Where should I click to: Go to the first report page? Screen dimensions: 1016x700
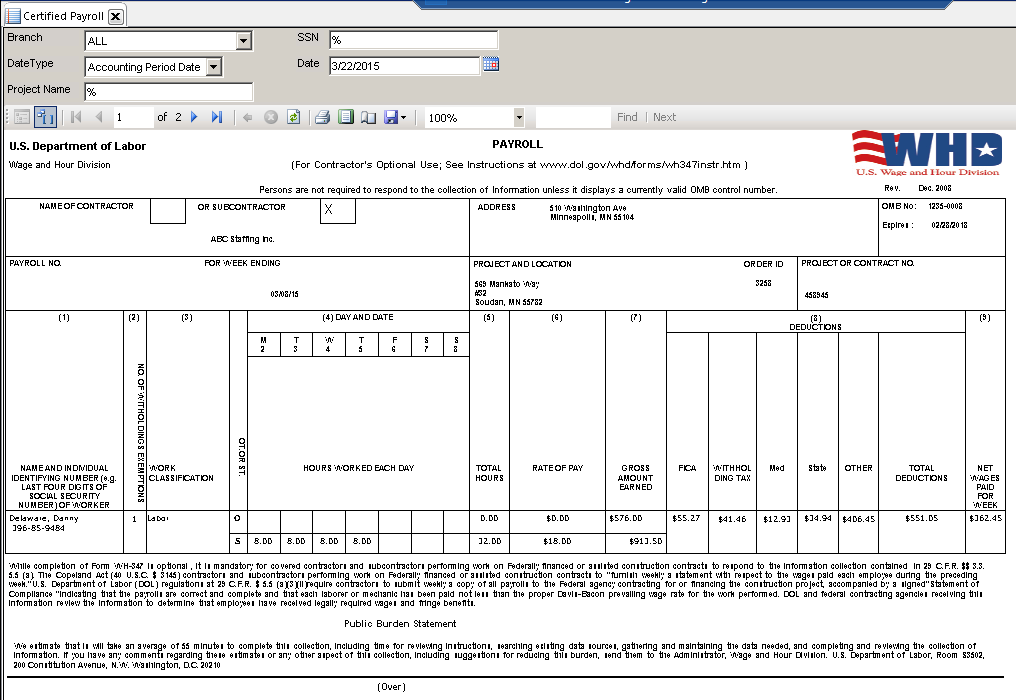(x=76, y=117)
